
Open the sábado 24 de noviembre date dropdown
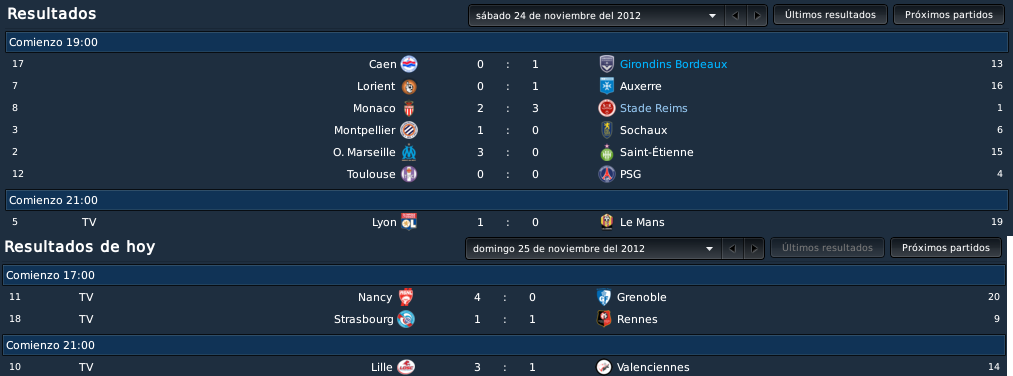596,16
